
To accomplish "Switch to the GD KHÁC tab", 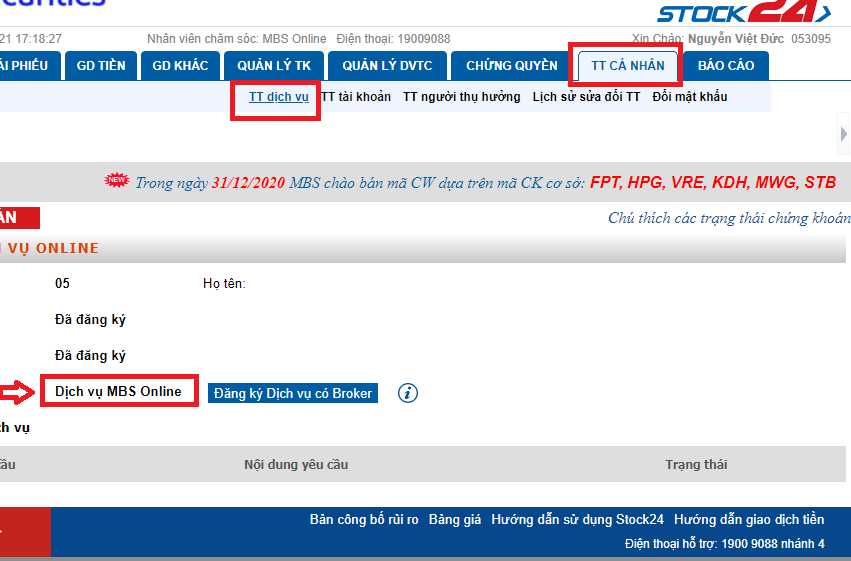I will click(180, 66).
